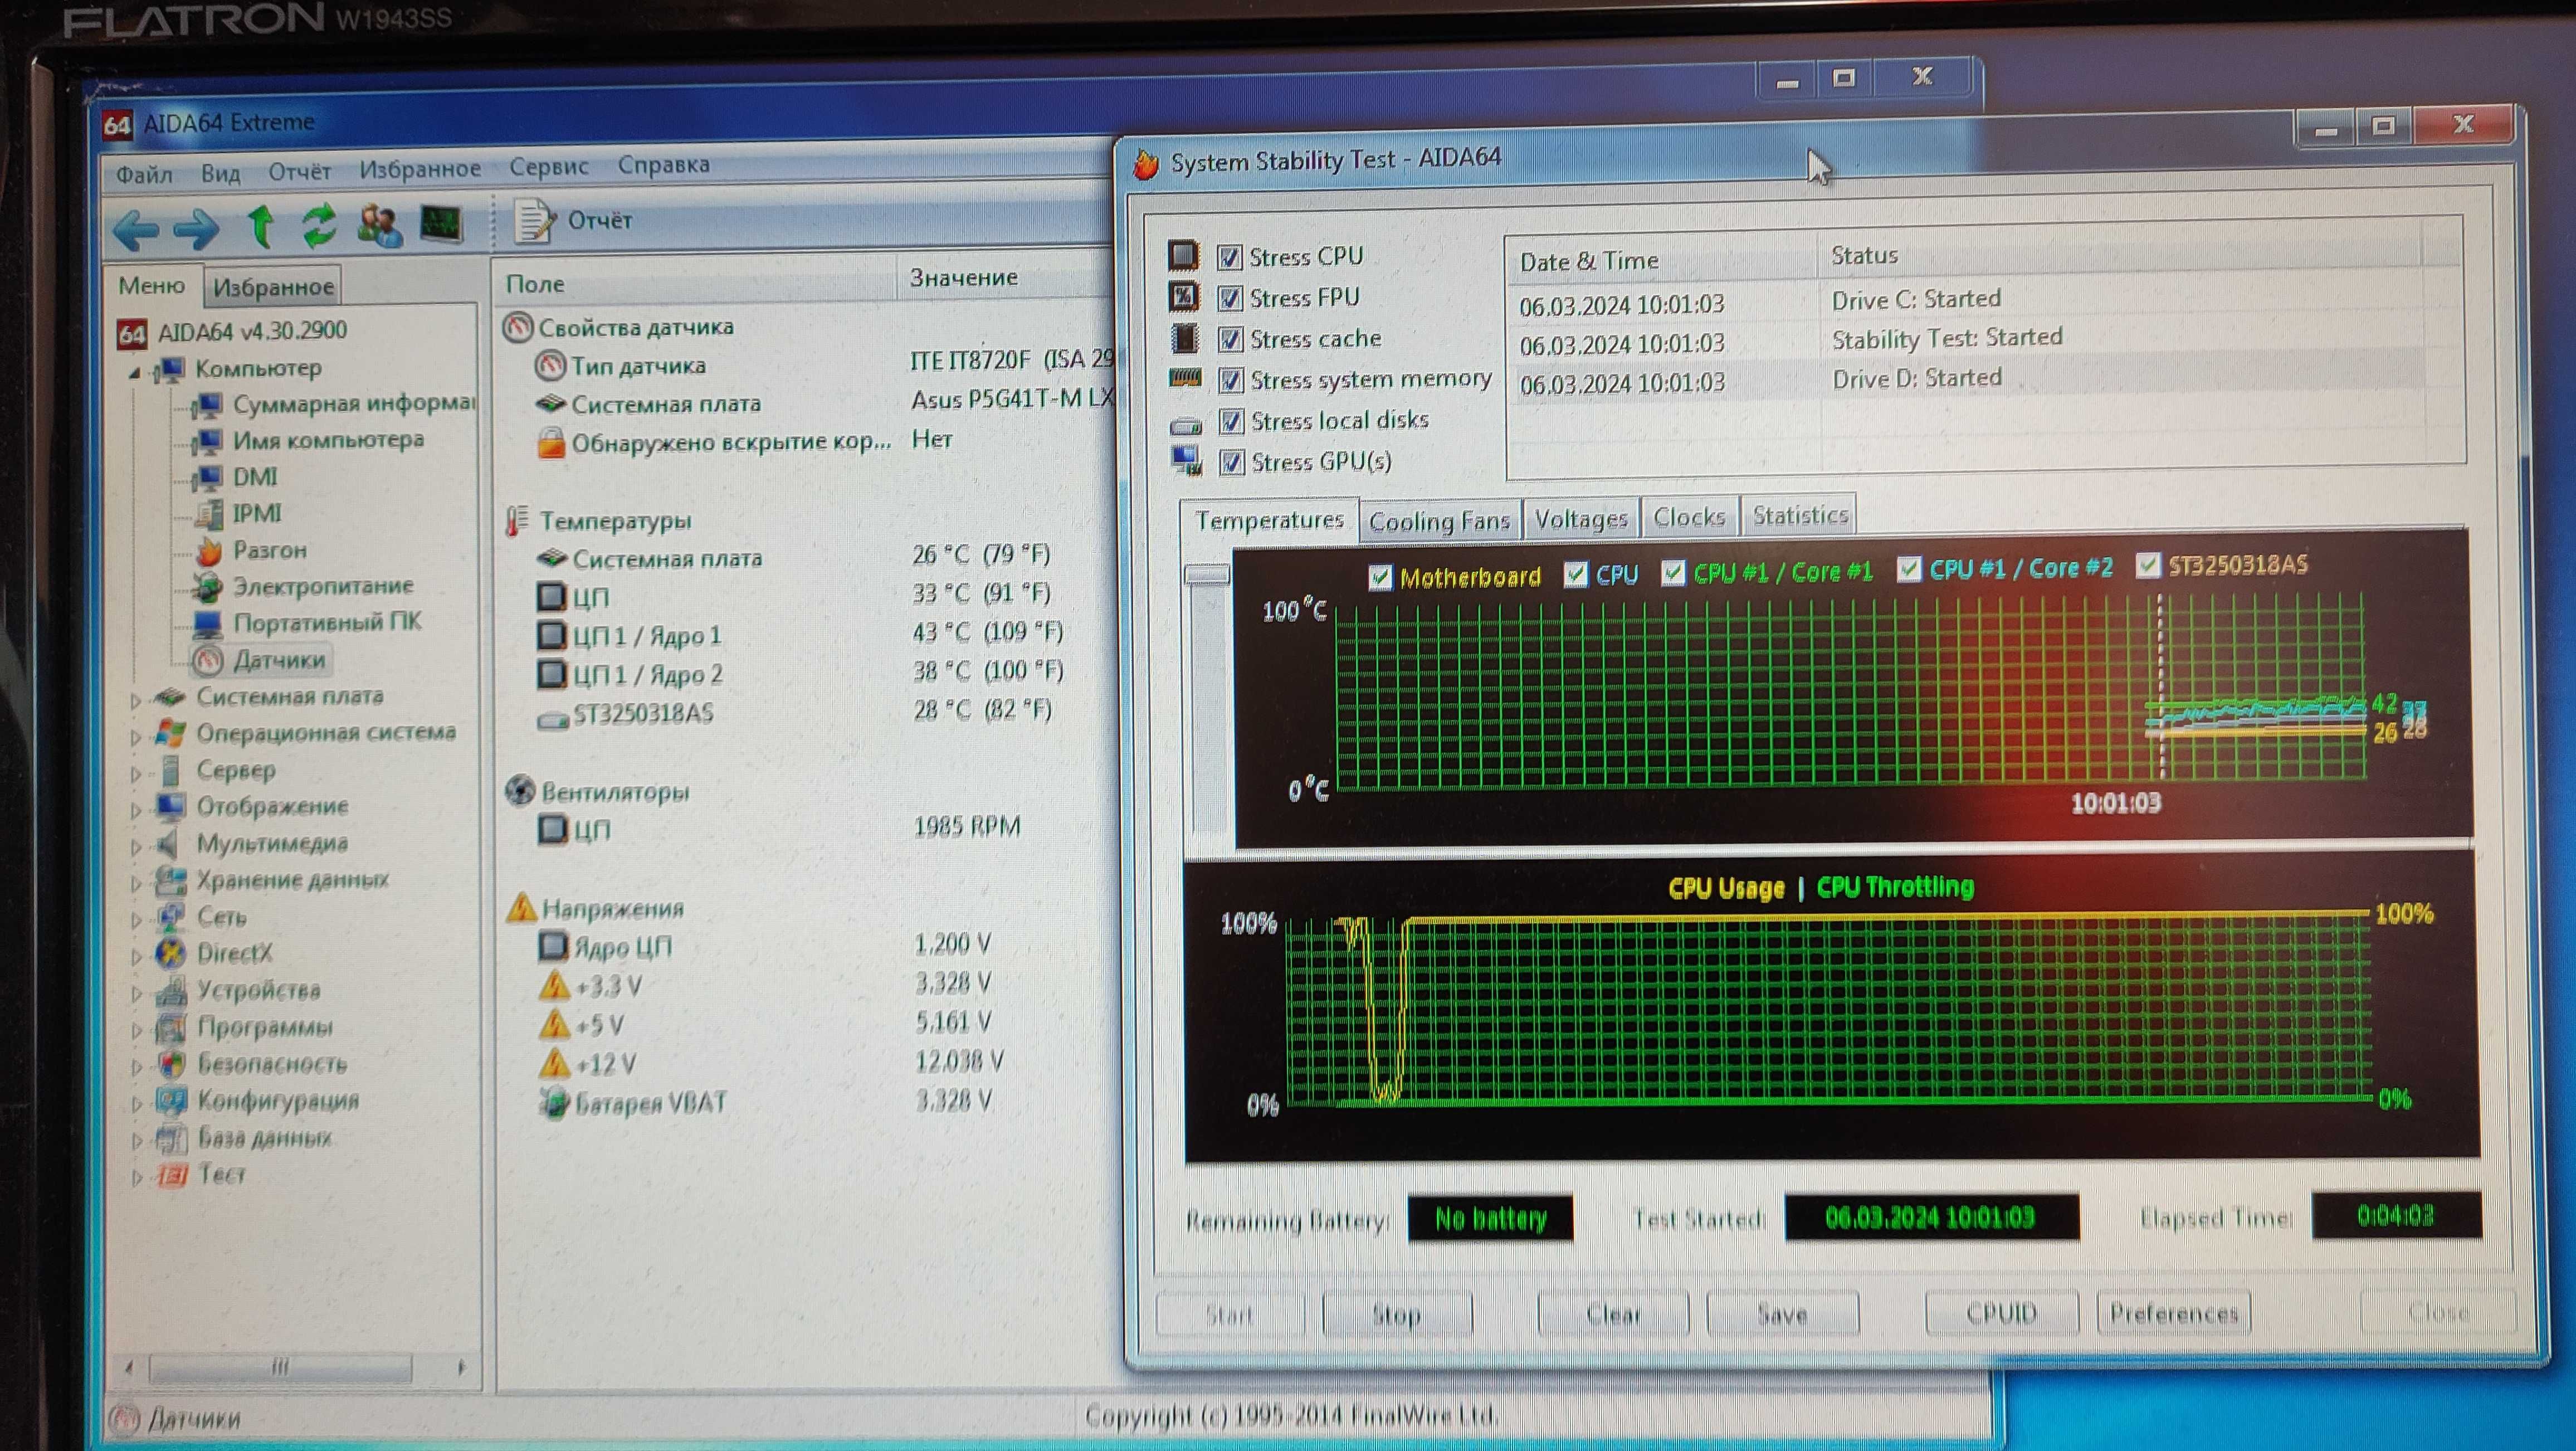Click the Батарея VBAT battery icon
This screenshot has height=1451, width=2576.
click(553, 1102)
